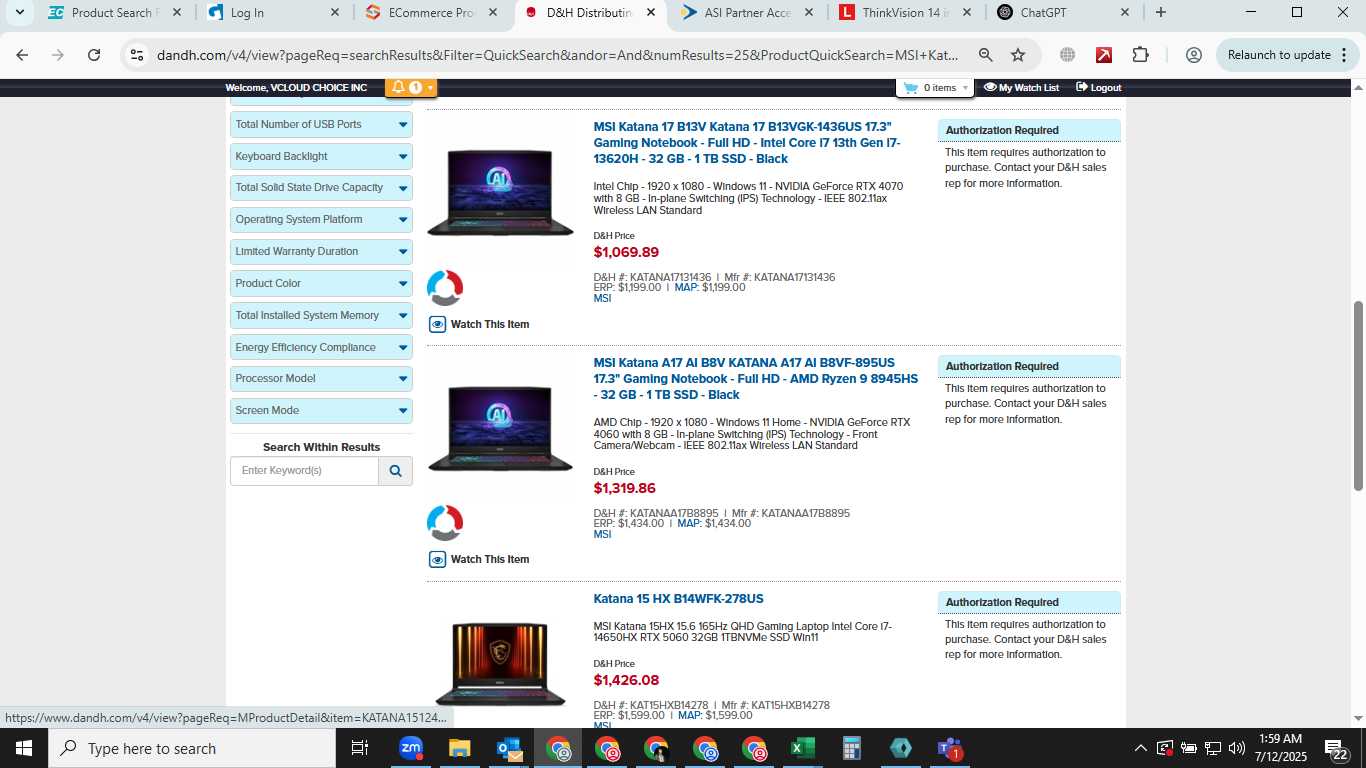Expand Total Solid State Drive Capacity filter

pyautogui.click(x=321, y=188)
